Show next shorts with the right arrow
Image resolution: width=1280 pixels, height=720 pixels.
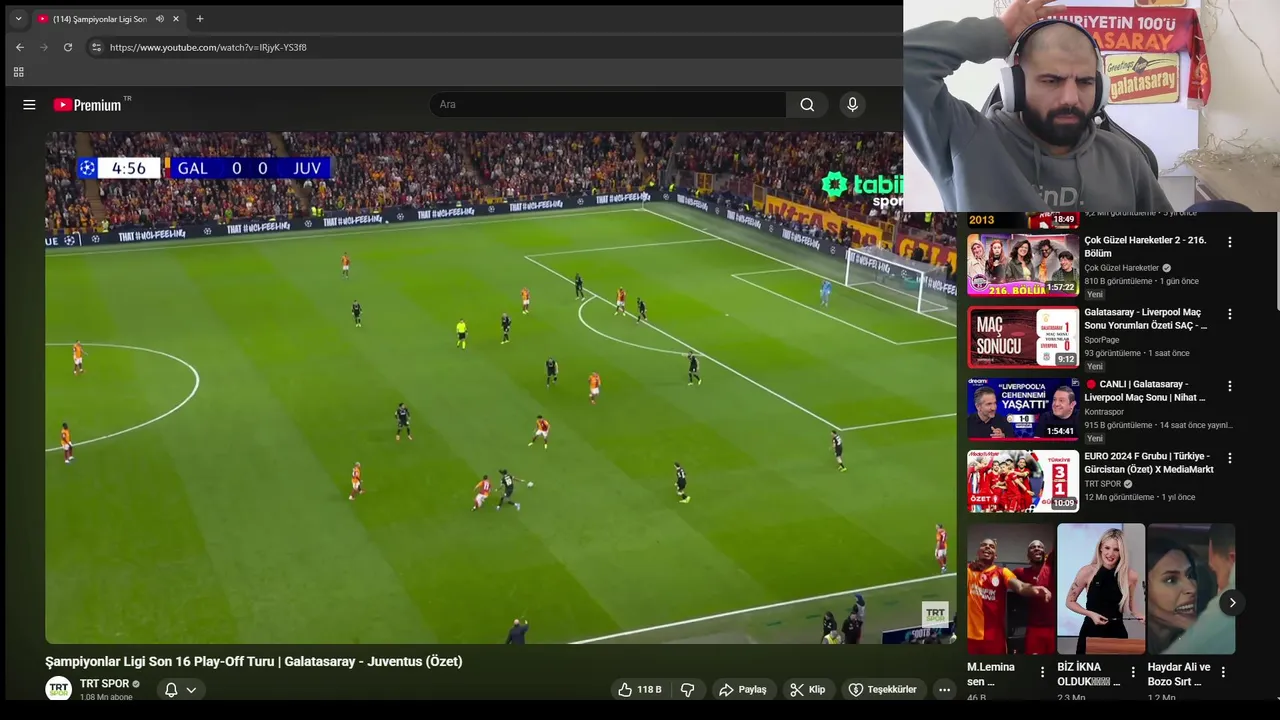point(1232,602)
